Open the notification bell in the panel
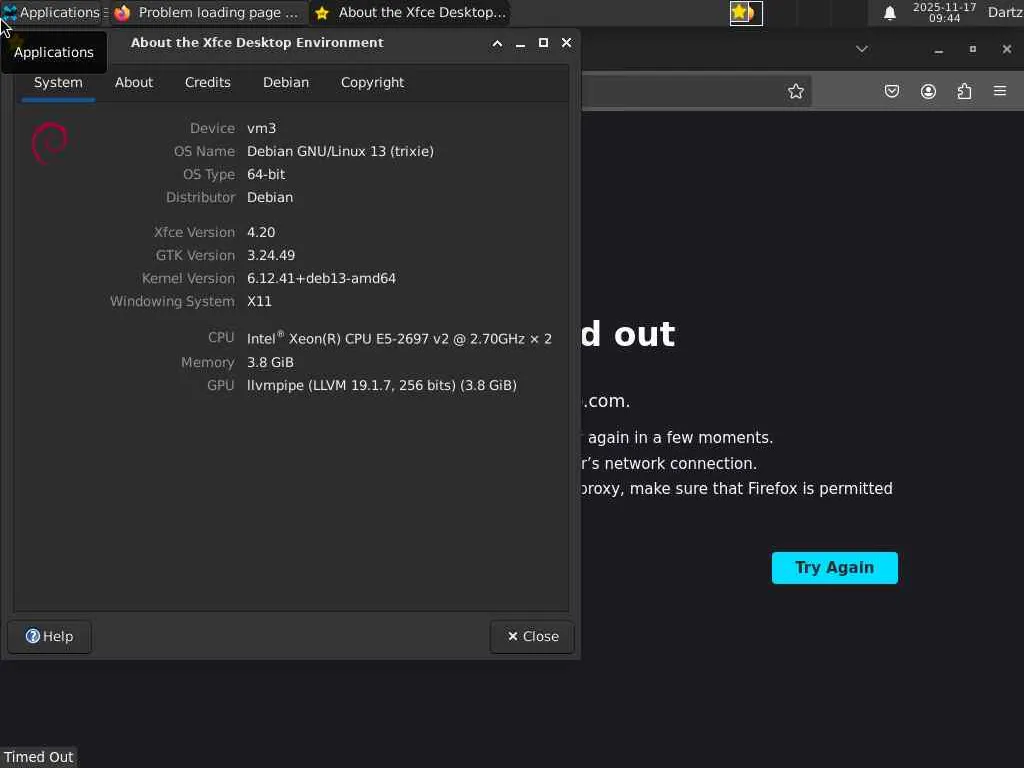 click(889, 13)
